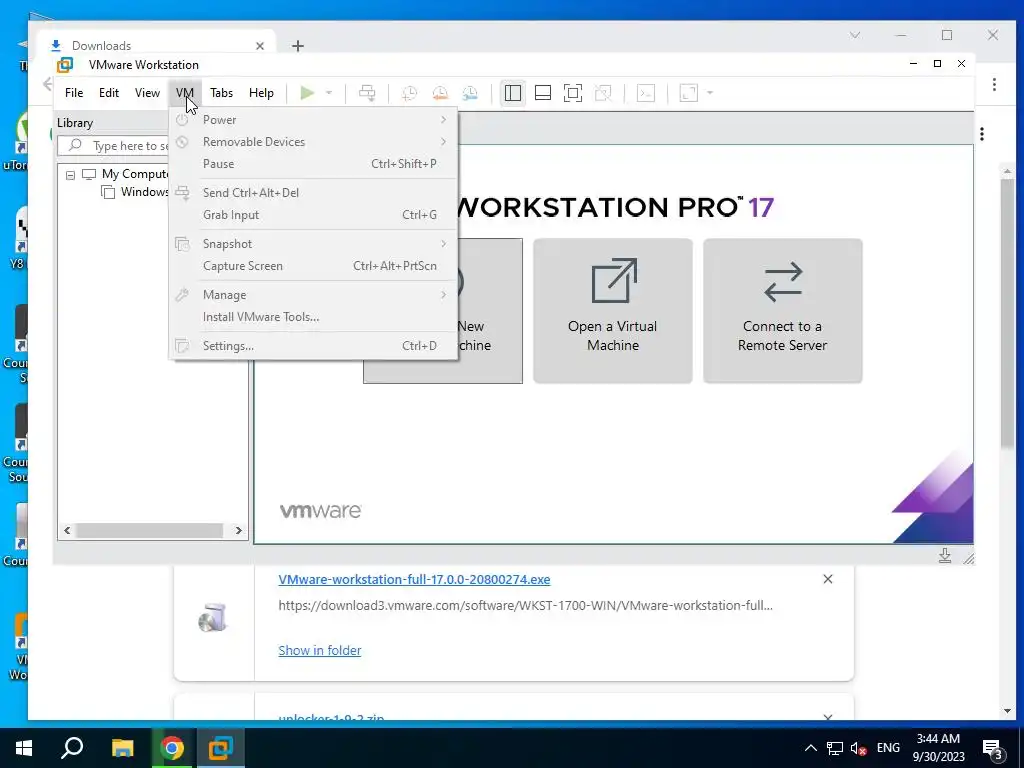Click Open a Virtual Machine tile
Viewport: 1024px width, 768px height.
[613, 311]
